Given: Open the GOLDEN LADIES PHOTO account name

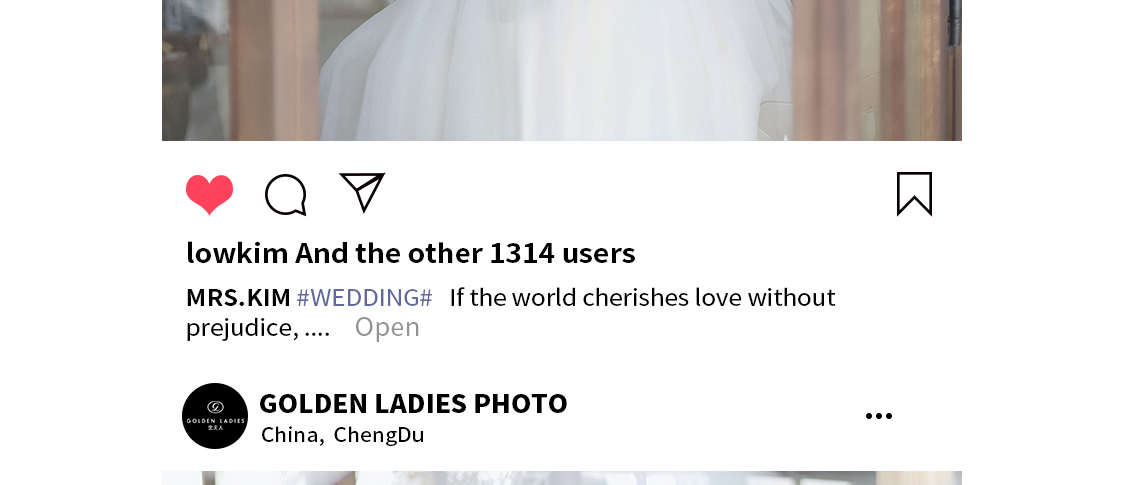Looking at the screenshot, I should point(413,403).
